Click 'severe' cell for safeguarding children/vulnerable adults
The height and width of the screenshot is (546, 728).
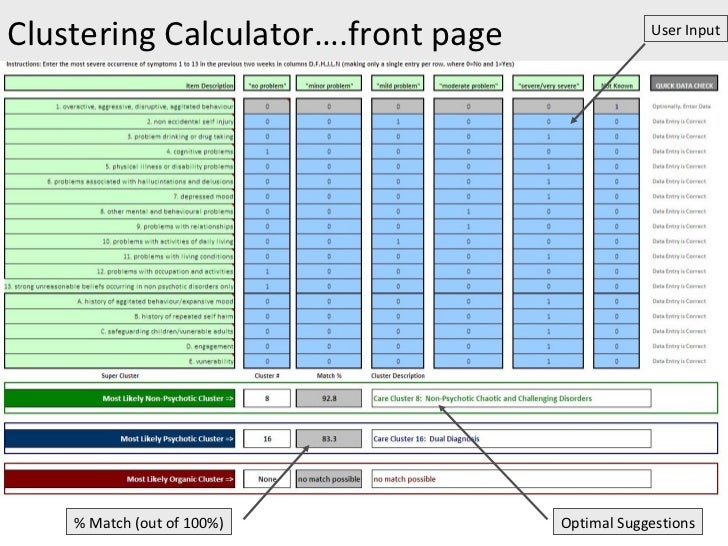[x=548, y=331]
